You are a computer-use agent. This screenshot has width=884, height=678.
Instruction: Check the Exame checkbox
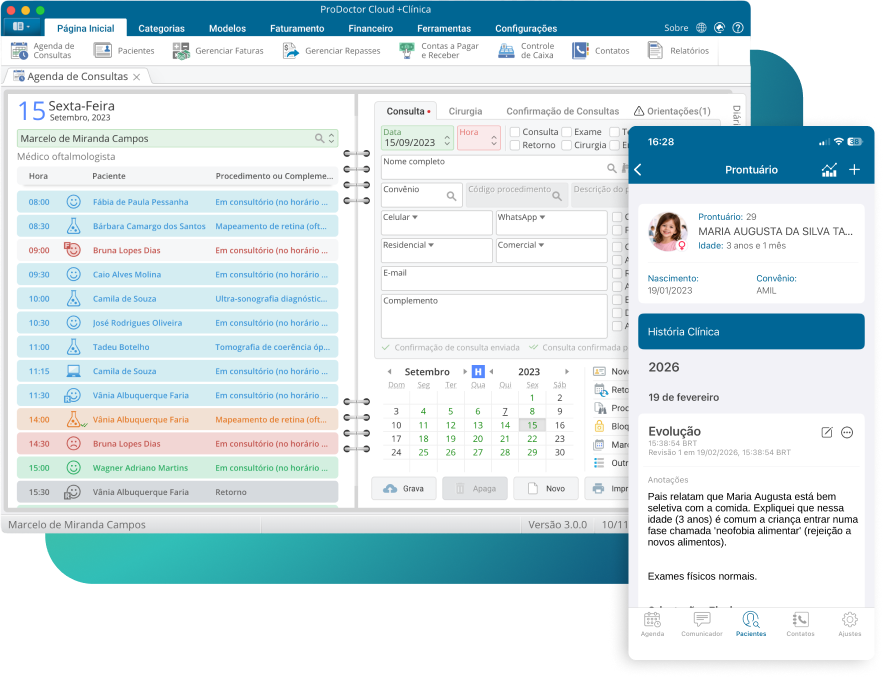tap(567, 132)
